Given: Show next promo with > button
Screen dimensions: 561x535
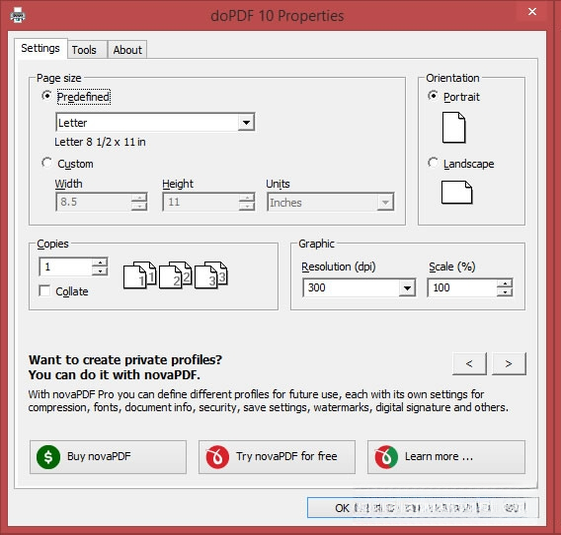Looking at the screenshot, I should tap(509, 364).
